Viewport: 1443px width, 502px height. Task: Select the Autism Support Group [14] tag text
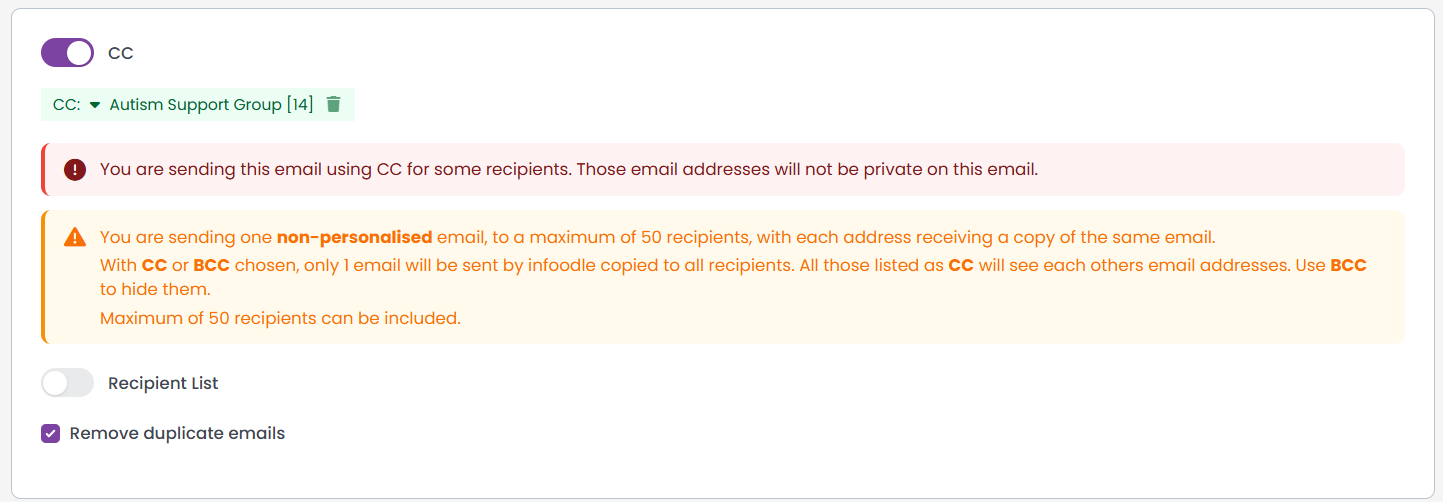(211, 105)
